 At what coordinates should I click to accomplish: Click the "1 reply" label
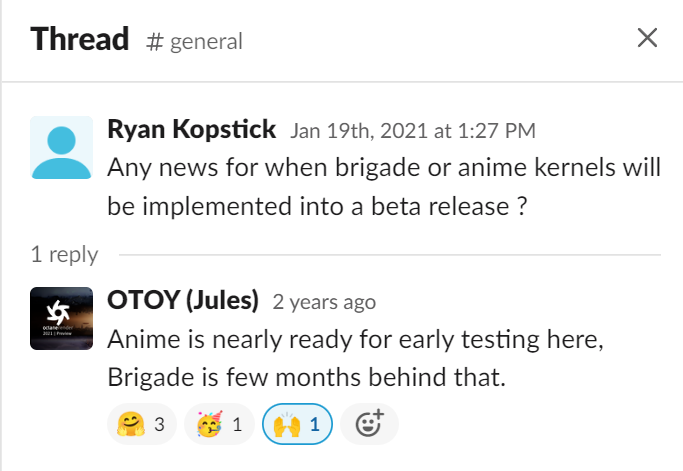64,255
